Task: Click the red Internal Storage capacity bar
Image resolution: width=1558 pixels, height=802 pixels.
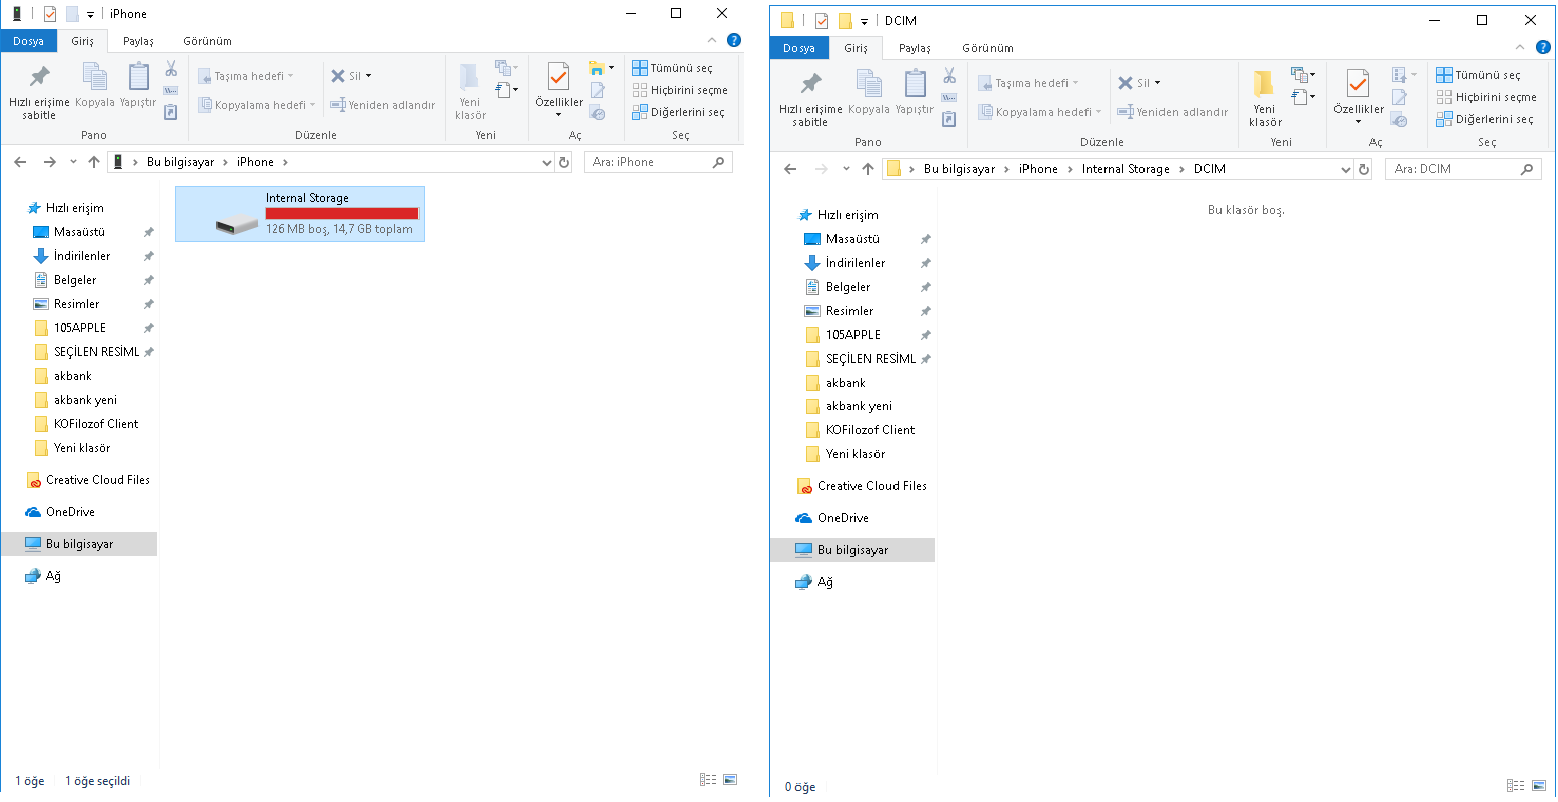Action: click(x=341, y=213)
